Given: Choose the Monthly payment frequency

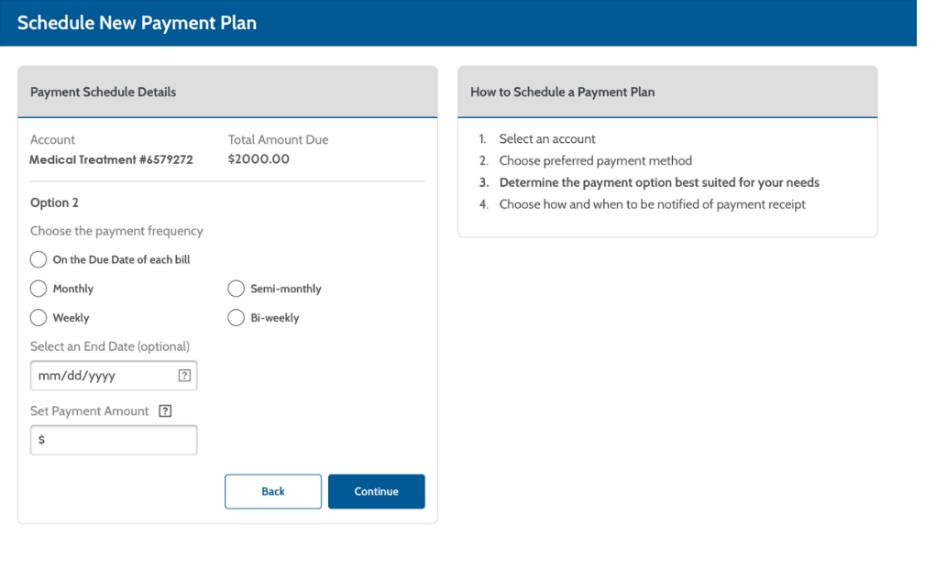Looking at the screenshot, I should (x=39, y=289).
